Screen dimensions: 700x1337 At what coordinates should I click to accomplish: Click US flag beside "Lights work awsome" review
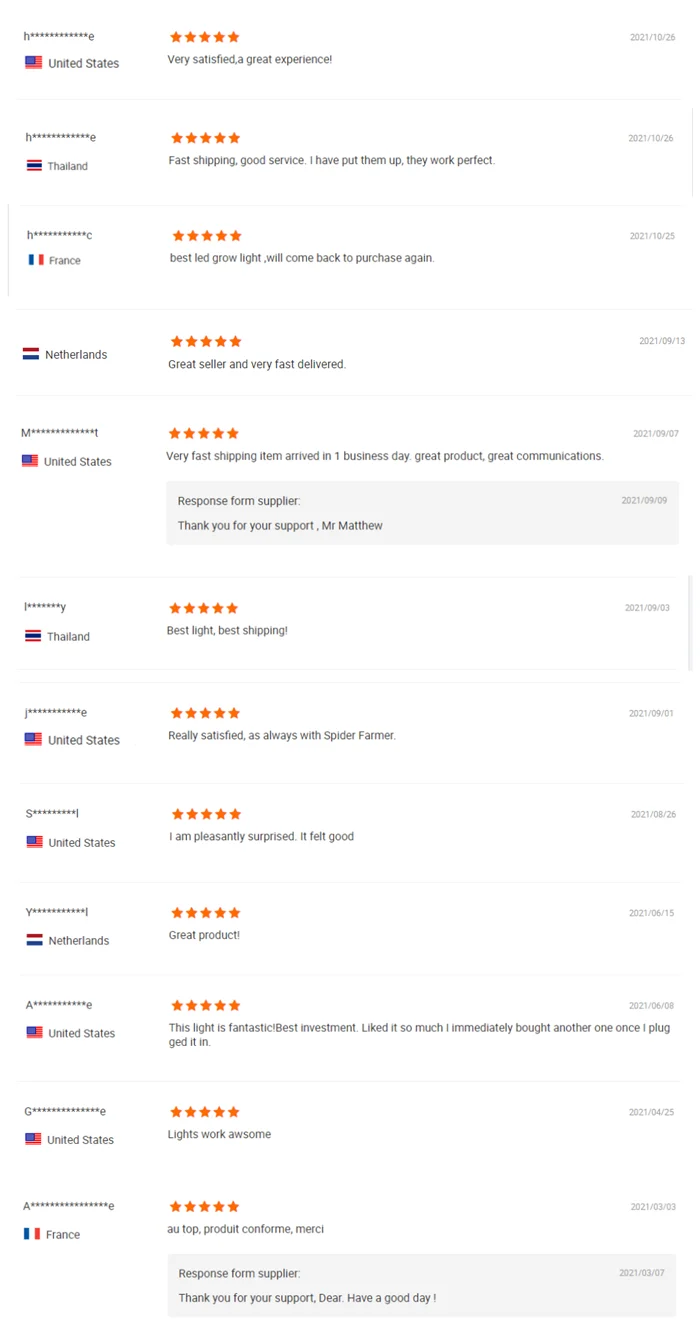click(33, 1139)
